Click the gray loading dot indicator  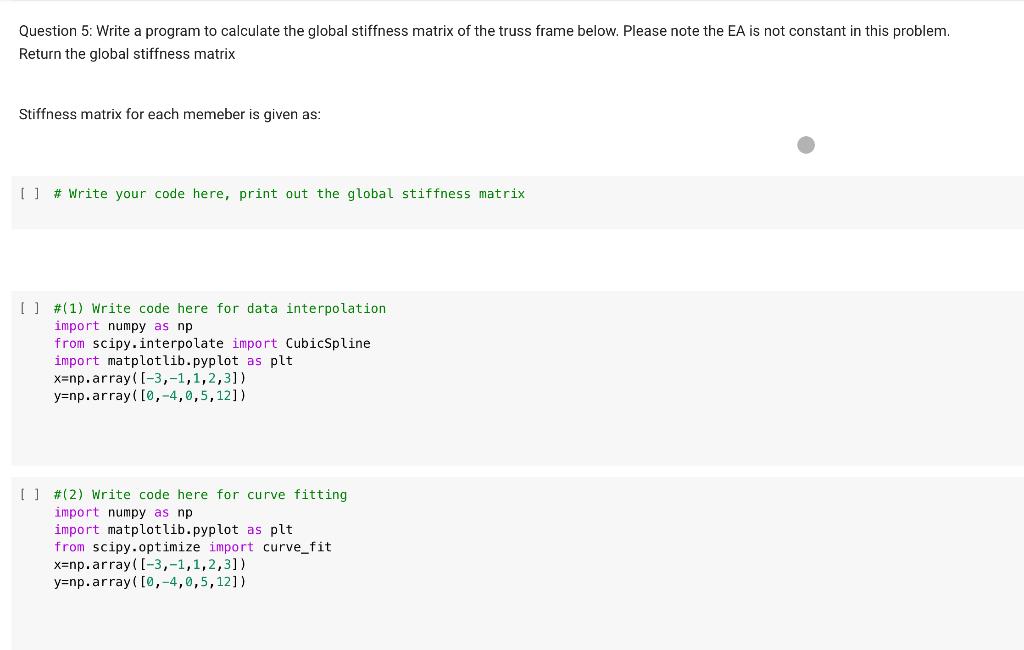pyautogui.click(x=806, y=144)
